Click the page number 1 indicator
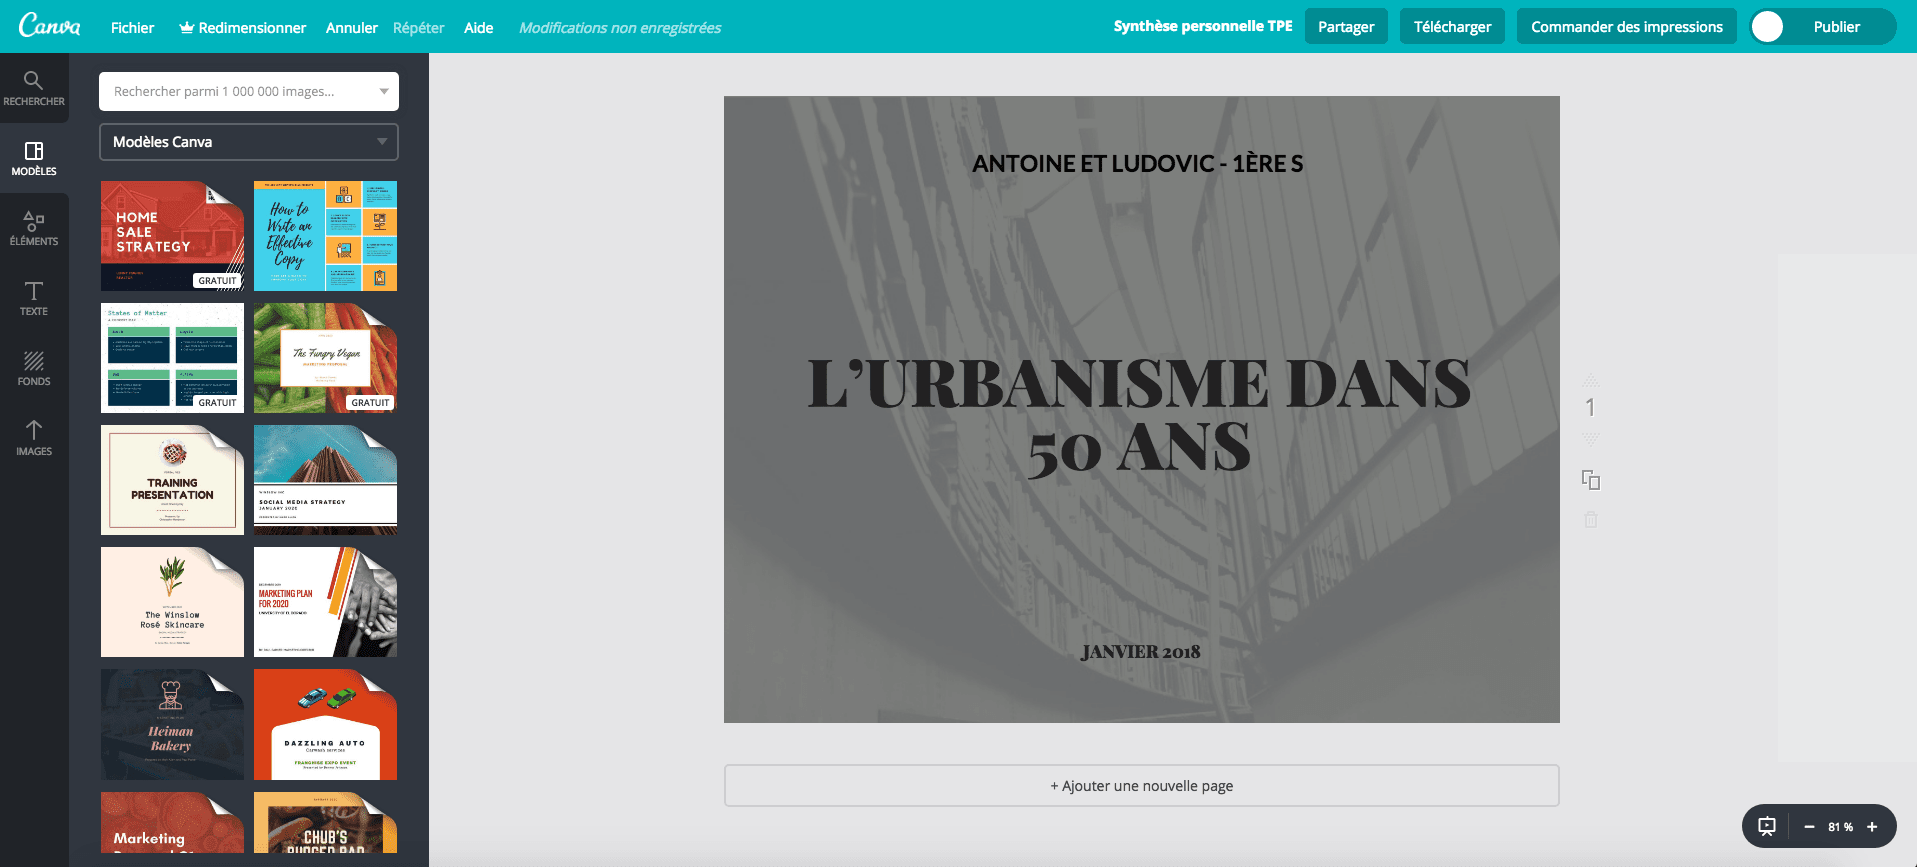The height and width of the screenshot is (867, 1917). pos(1590,408)
